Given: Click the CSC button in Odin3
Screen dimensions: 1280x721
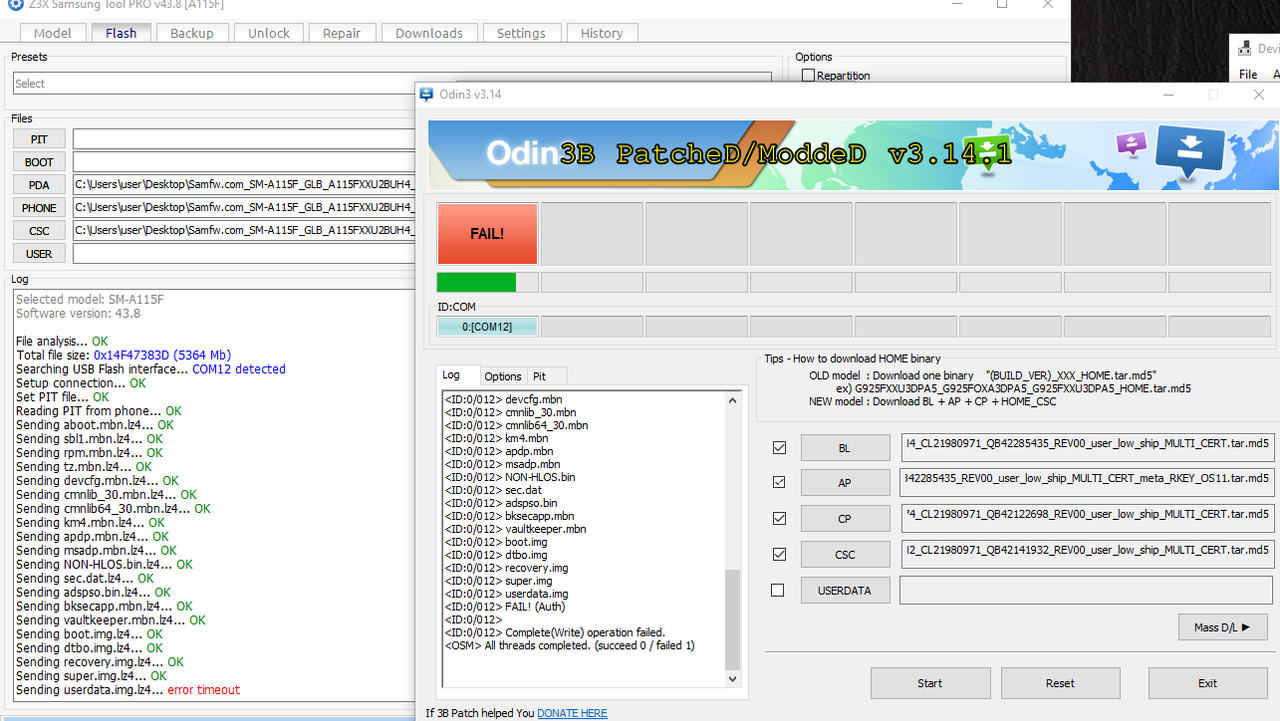Looking at the screenshot, I should [x=845, y=555].
